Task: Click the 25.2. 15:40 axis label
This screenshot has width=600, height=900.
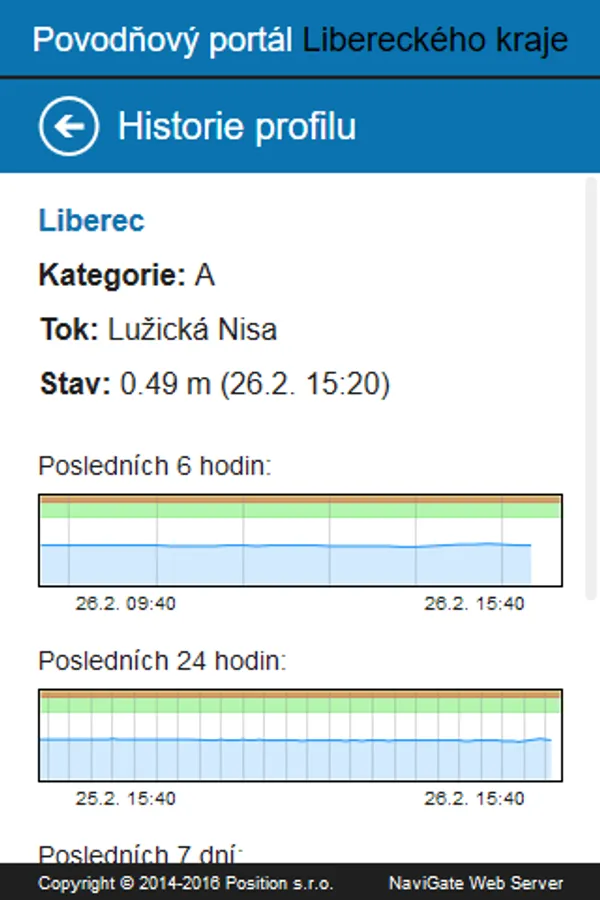Action: coord(126,798)
